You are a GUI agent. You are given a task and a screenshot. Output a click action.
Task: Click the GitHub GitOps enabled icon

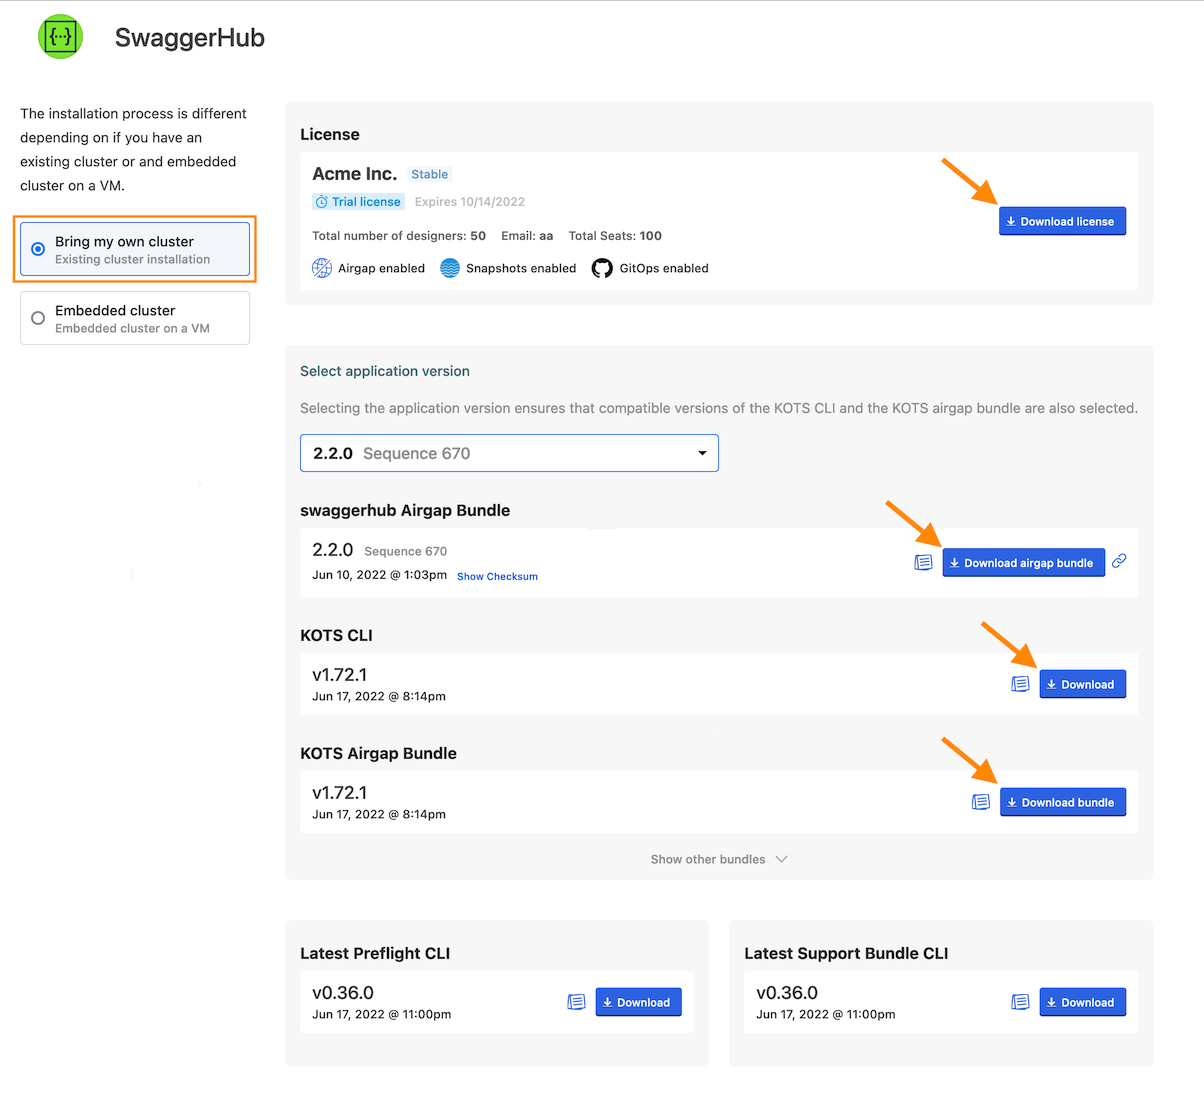pyautogui.click(x=602, y=268)
